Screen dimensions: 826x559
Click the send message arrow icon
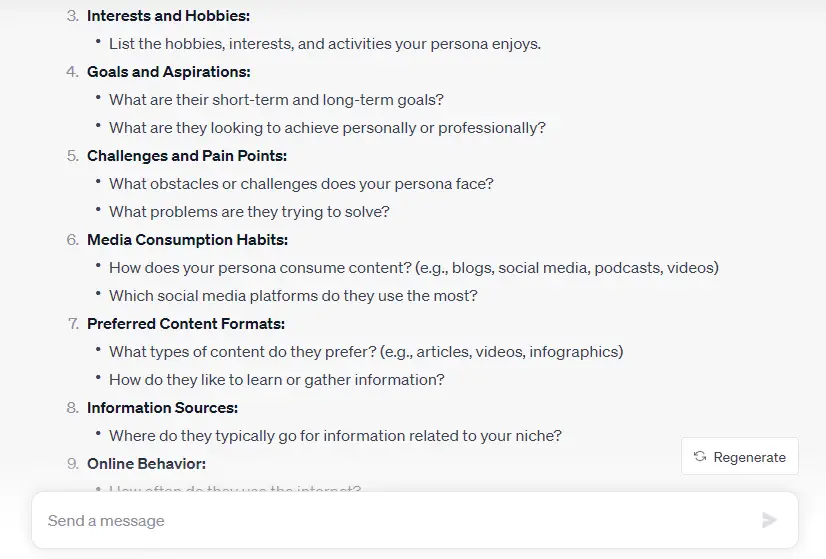click(769, 520)
